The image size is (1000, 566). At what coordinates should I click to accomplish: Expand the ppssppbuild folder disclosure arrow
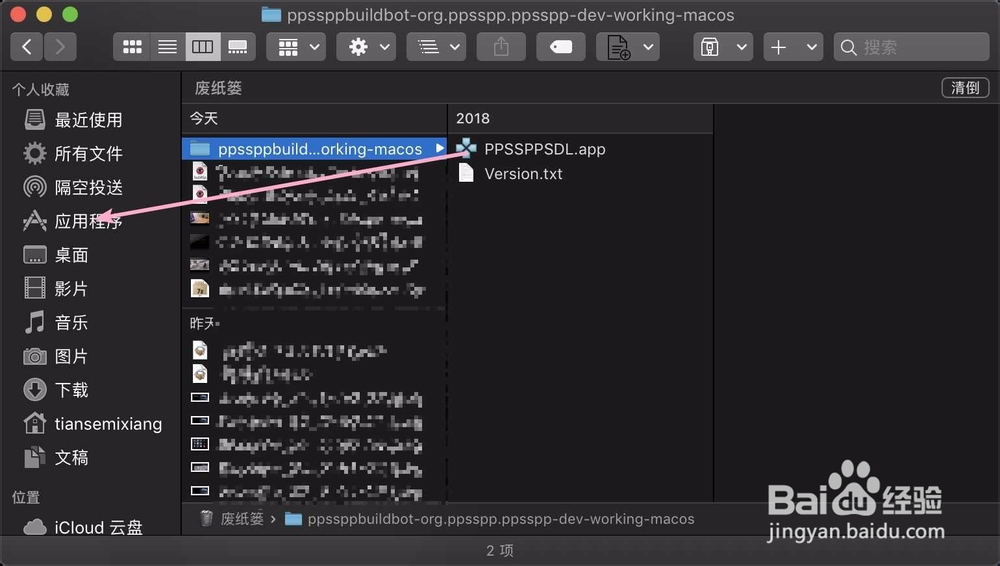439,148
